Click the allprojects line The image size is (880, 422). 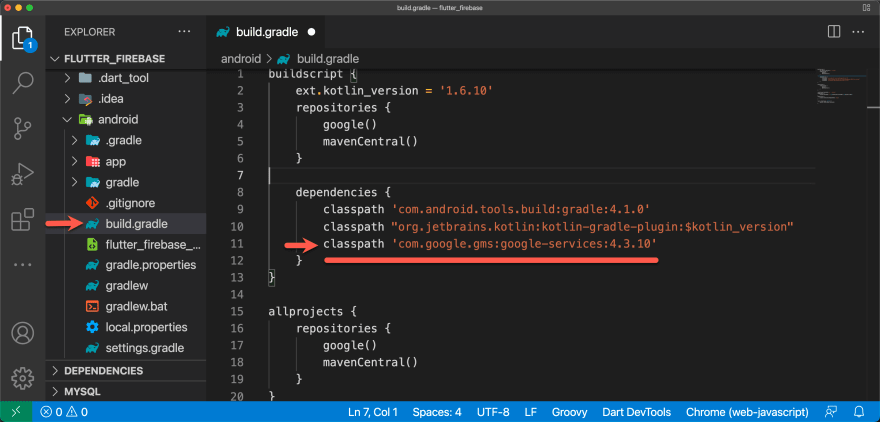coord(313,311)
